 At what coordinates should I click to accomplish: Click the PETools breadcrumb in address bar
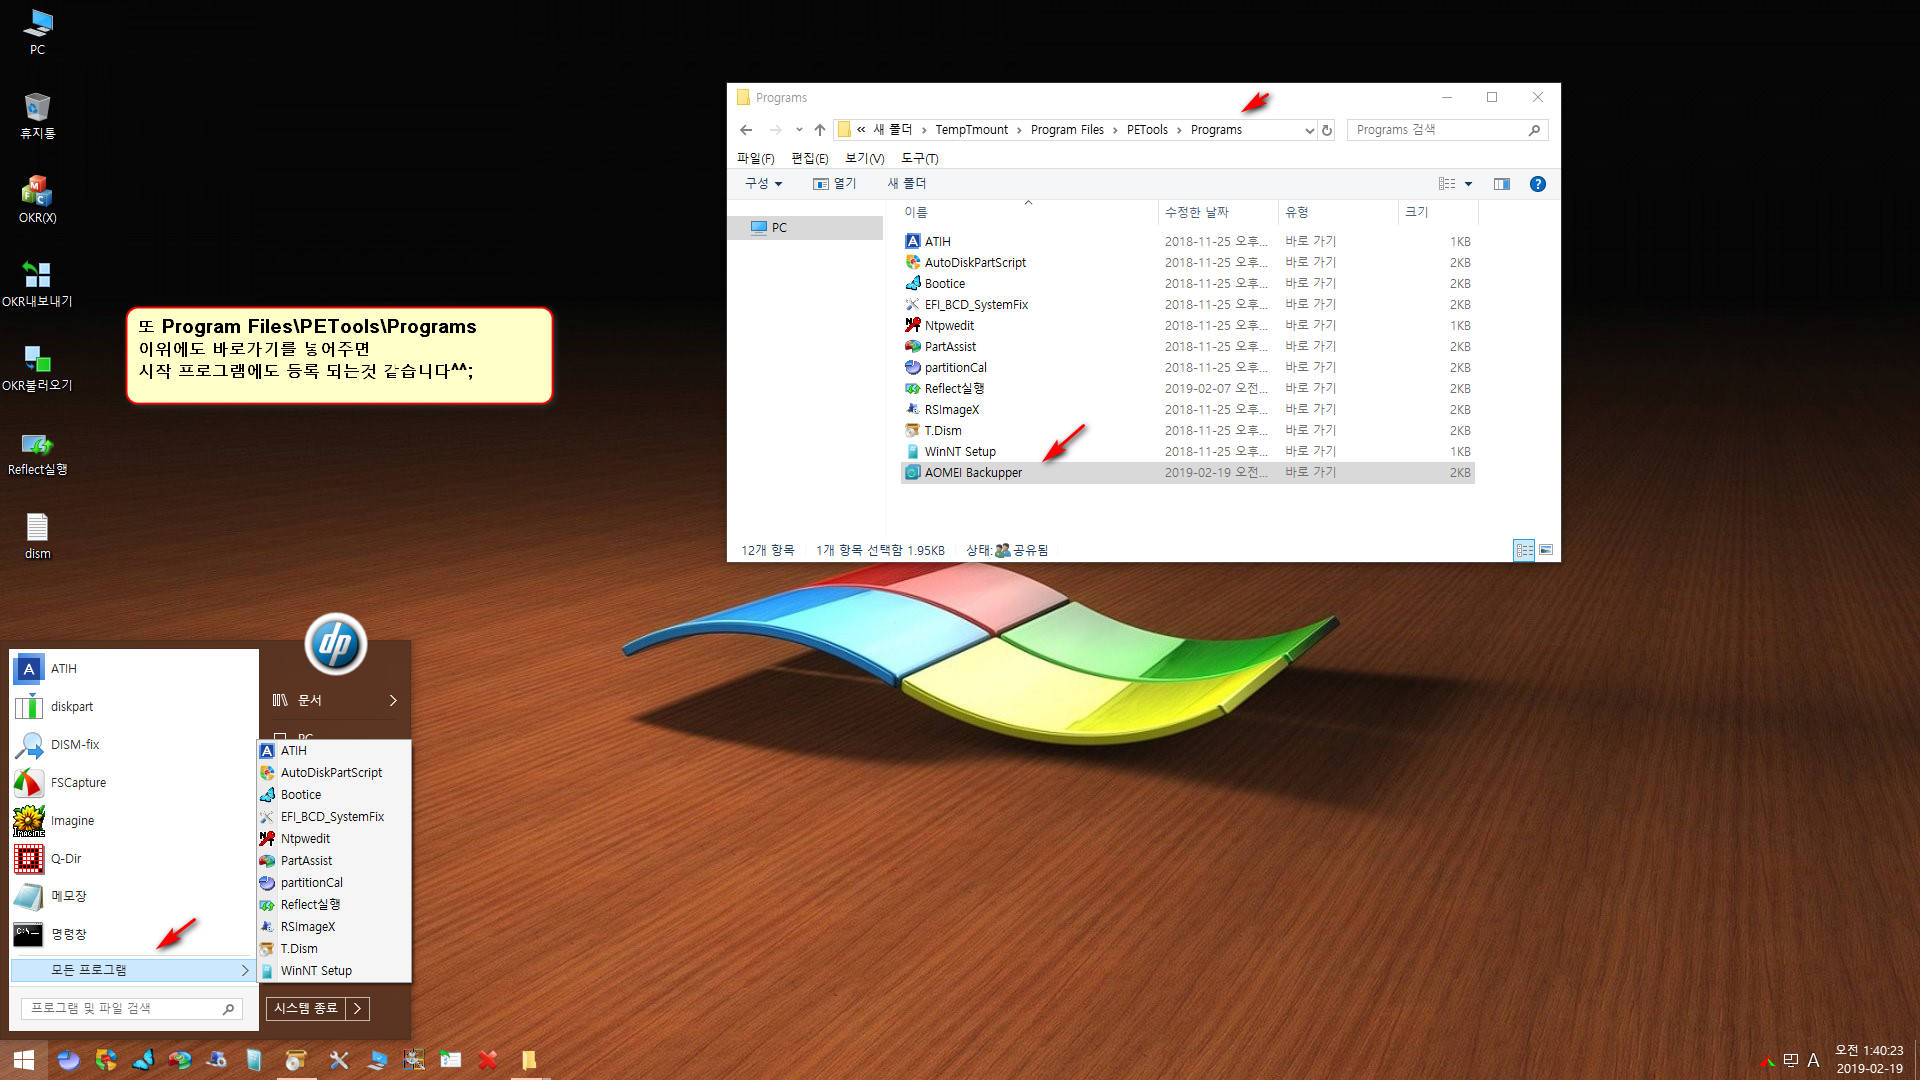1147,130
